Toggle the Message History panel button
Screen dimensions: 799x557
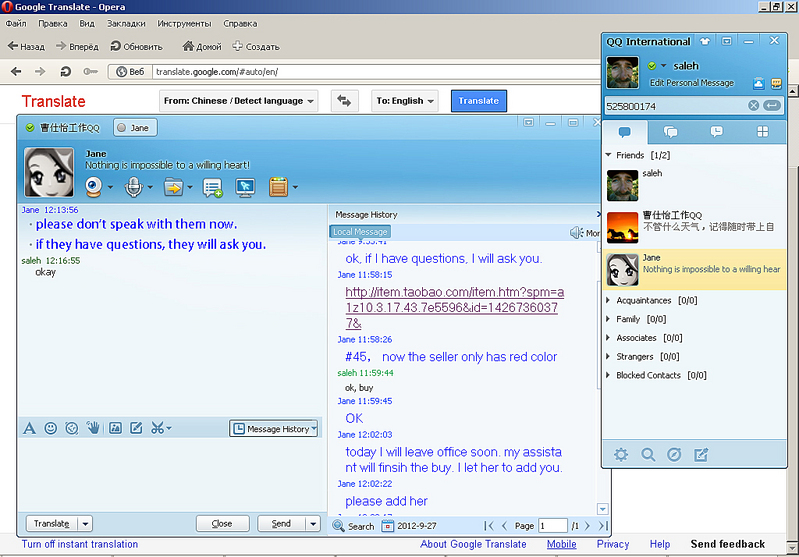(x=274, y=429)
